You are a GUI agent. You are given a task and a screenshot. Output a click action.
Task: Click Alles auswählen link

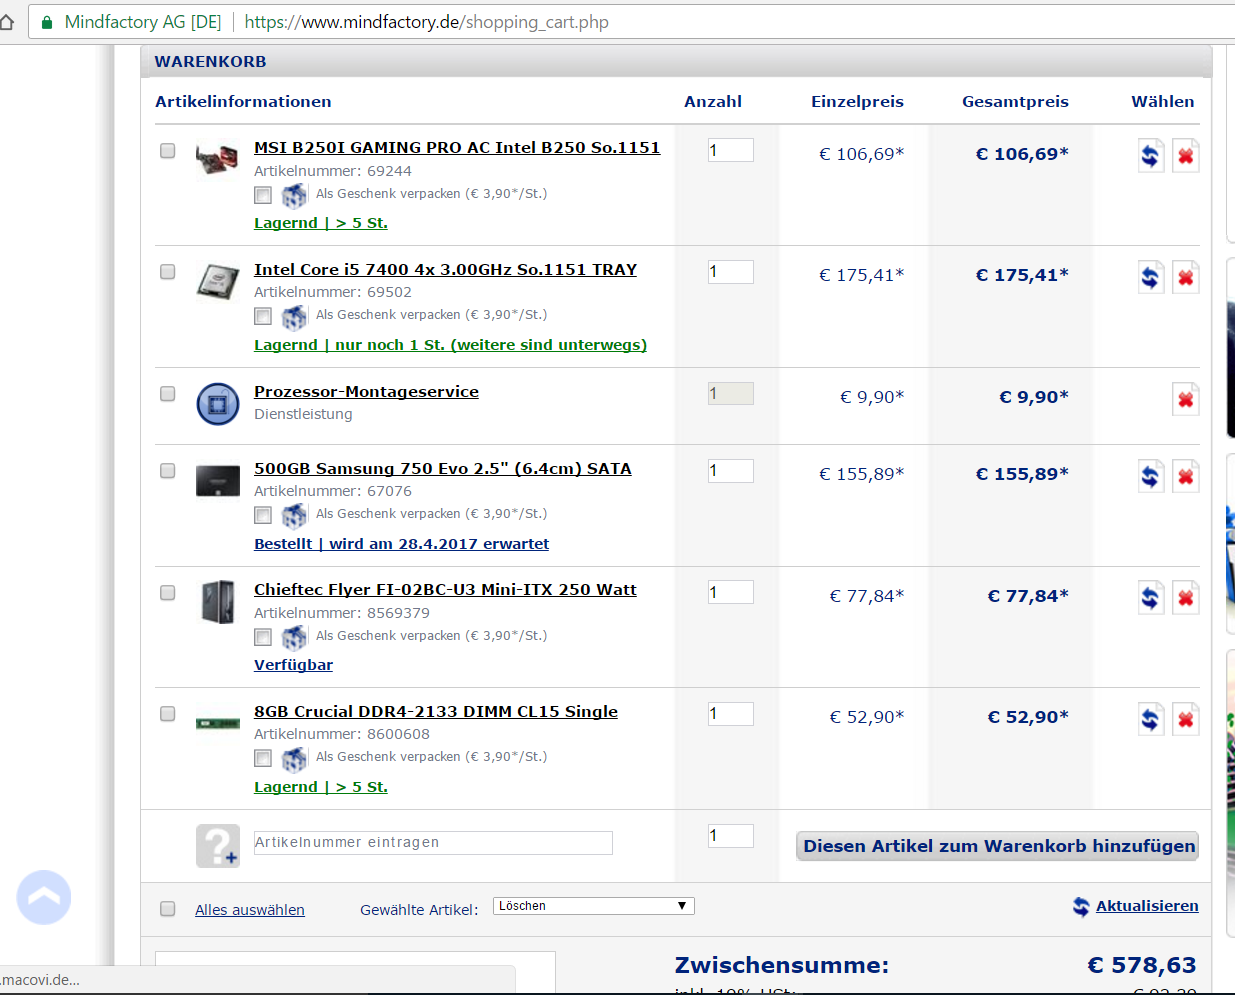(x=250, y=910)
